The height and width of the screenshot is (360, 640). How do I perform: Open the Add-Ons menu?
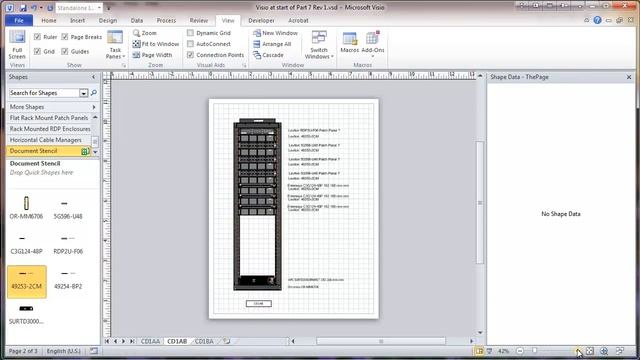pyautogui.click(x=373, y=43)
